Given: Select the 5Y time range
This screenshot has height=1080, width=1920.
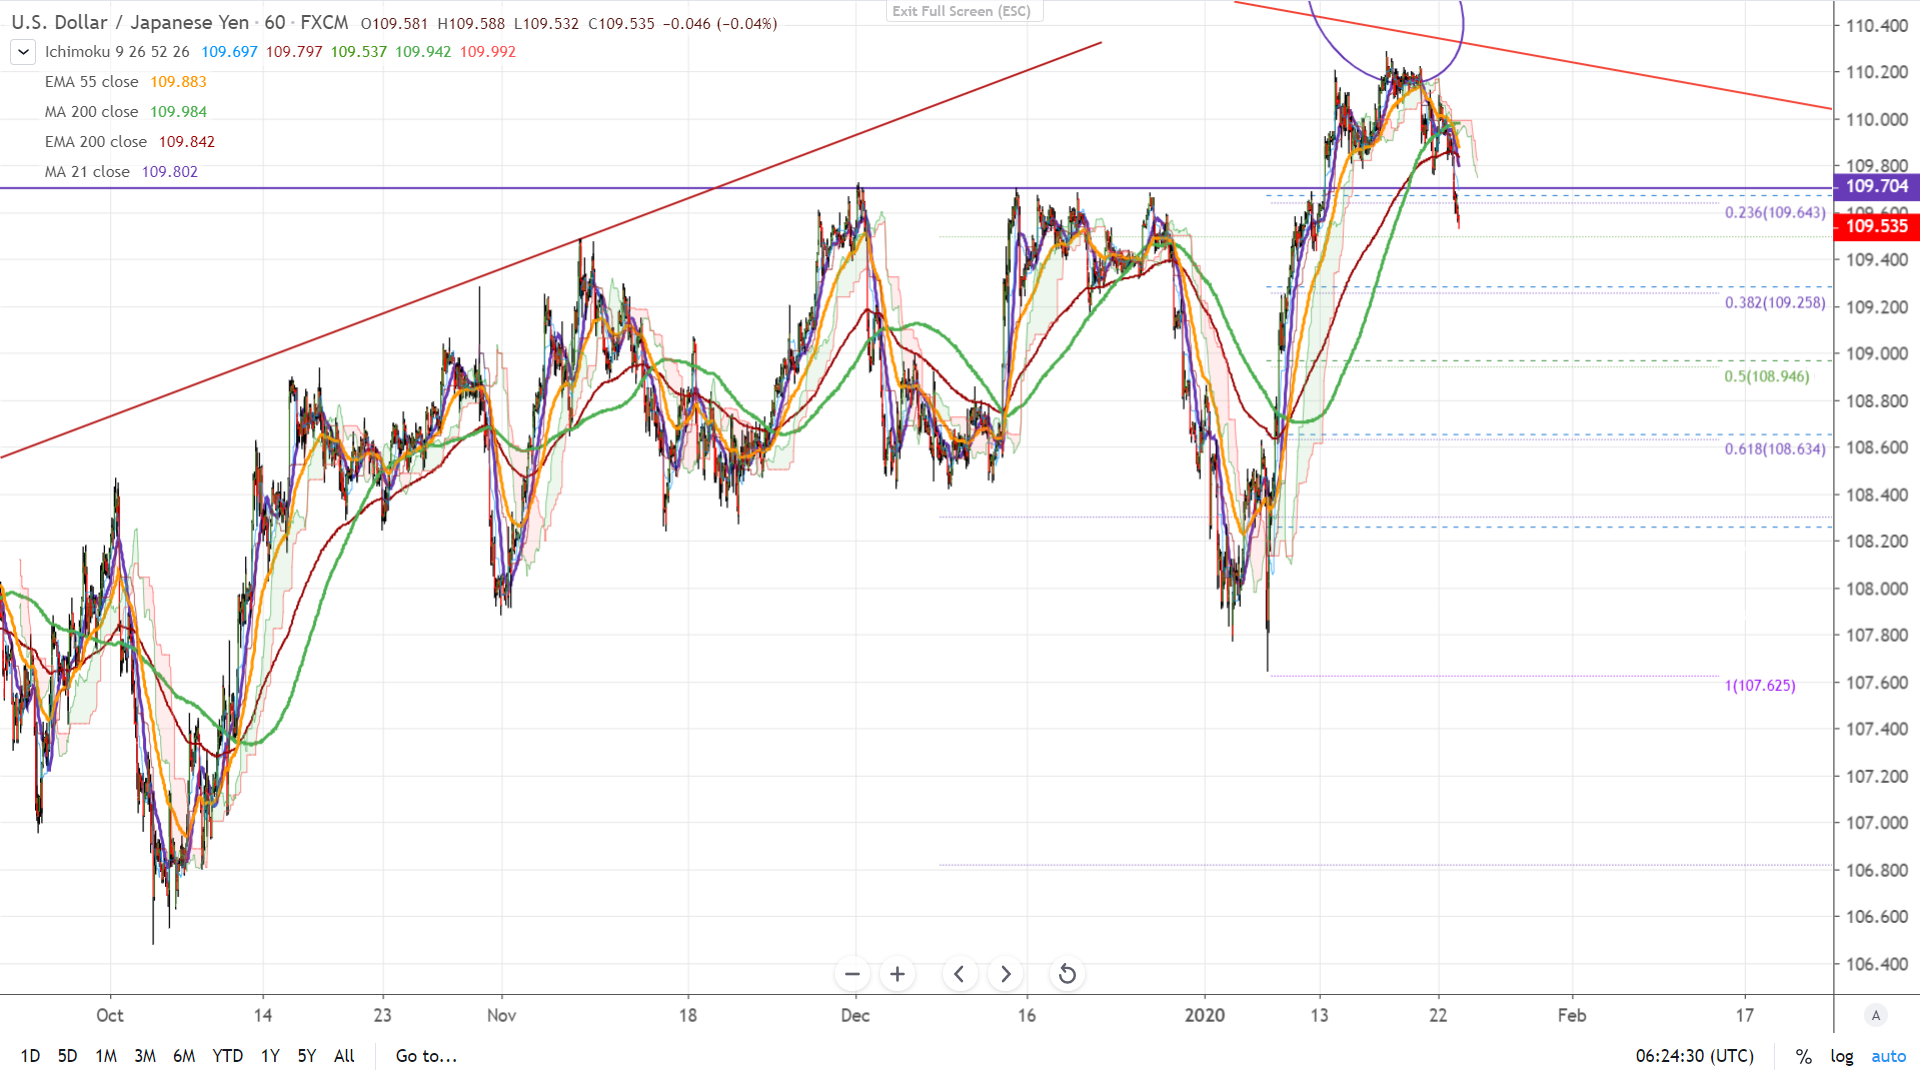Looking at the screenshot, I should tap(306, 1056).
